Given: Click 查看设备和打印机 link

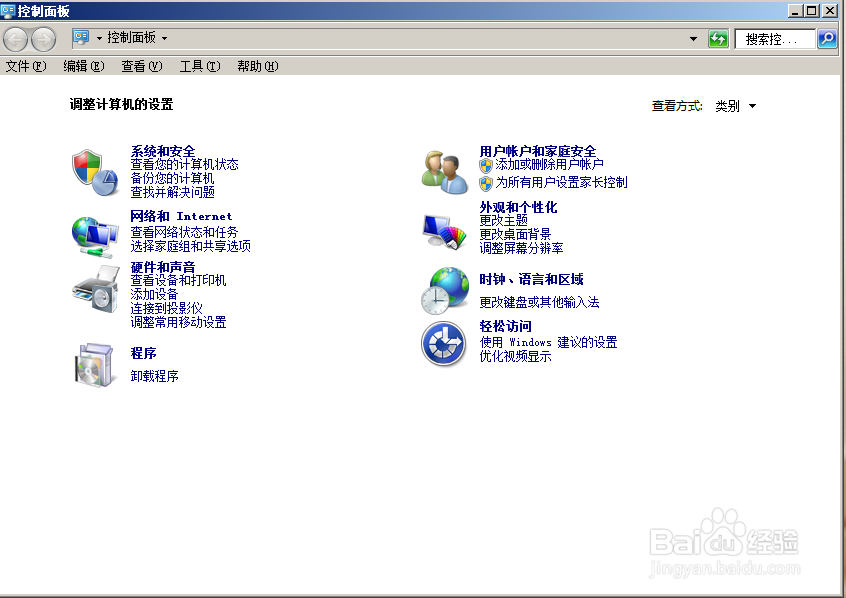Looking at the screenshot, I should (179, 281).
